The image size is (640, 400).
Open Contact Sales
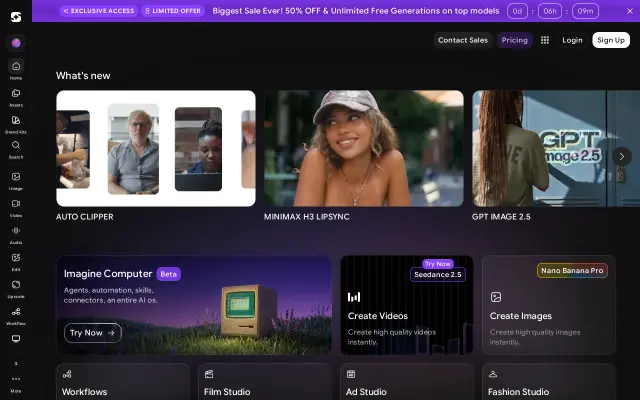463,40
